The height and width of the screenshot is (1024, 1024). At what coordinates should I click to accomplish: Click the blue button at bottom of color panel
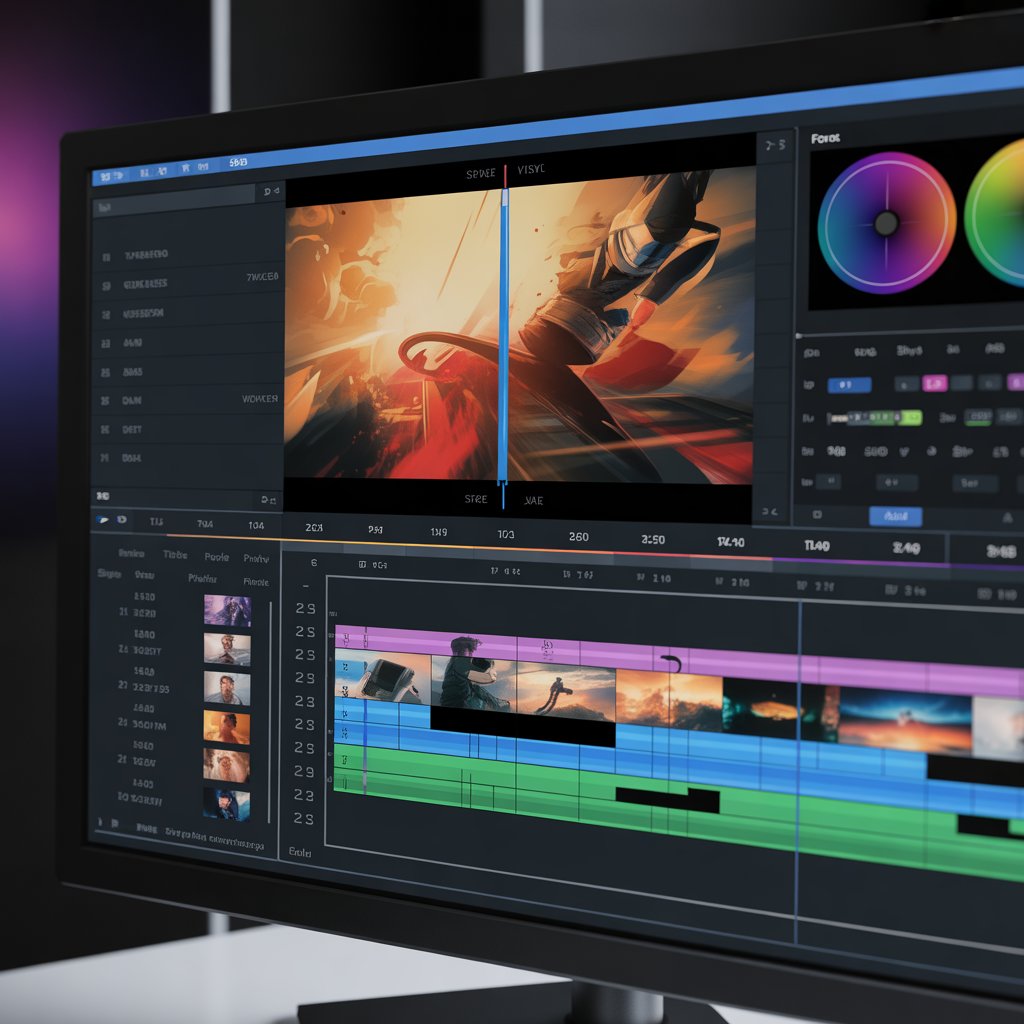click(x=894, y=516)
